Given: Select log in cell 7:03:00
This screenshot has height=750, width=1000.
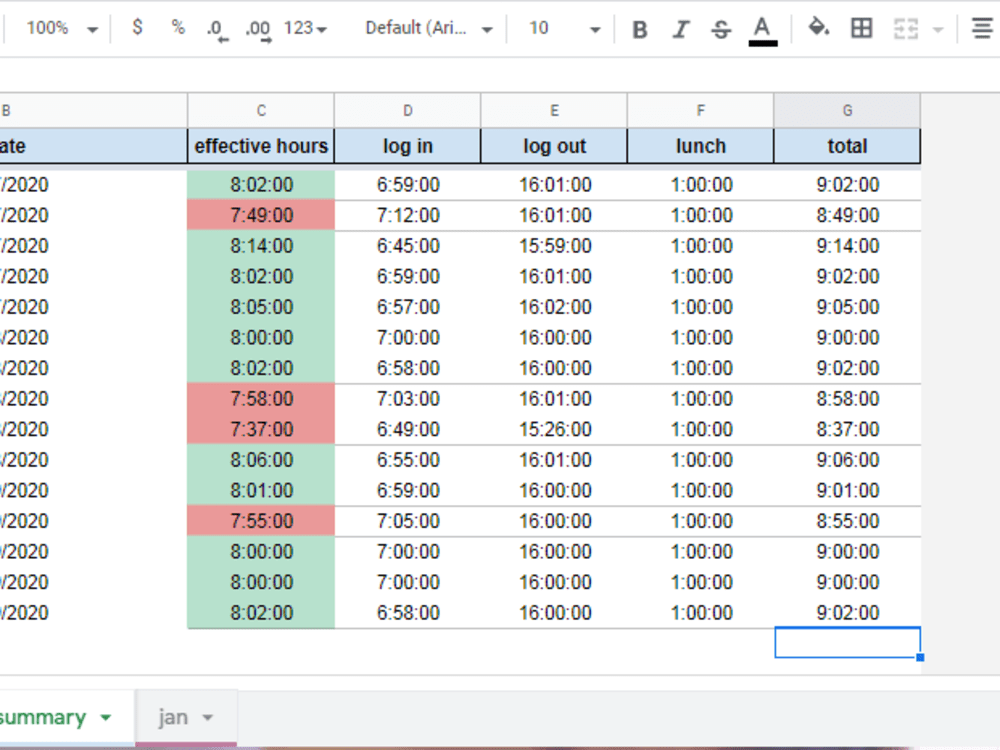Looking at the screenshot, I should (408, 399).
